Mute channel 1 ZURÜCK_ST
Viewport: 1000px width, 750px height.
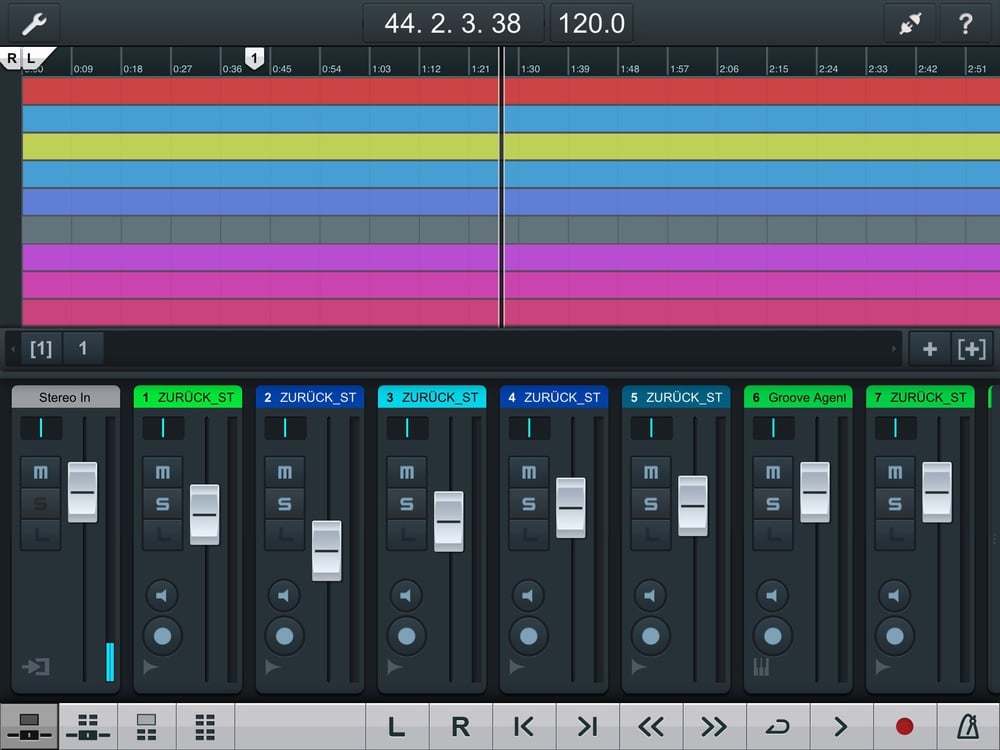pos(163,473)
